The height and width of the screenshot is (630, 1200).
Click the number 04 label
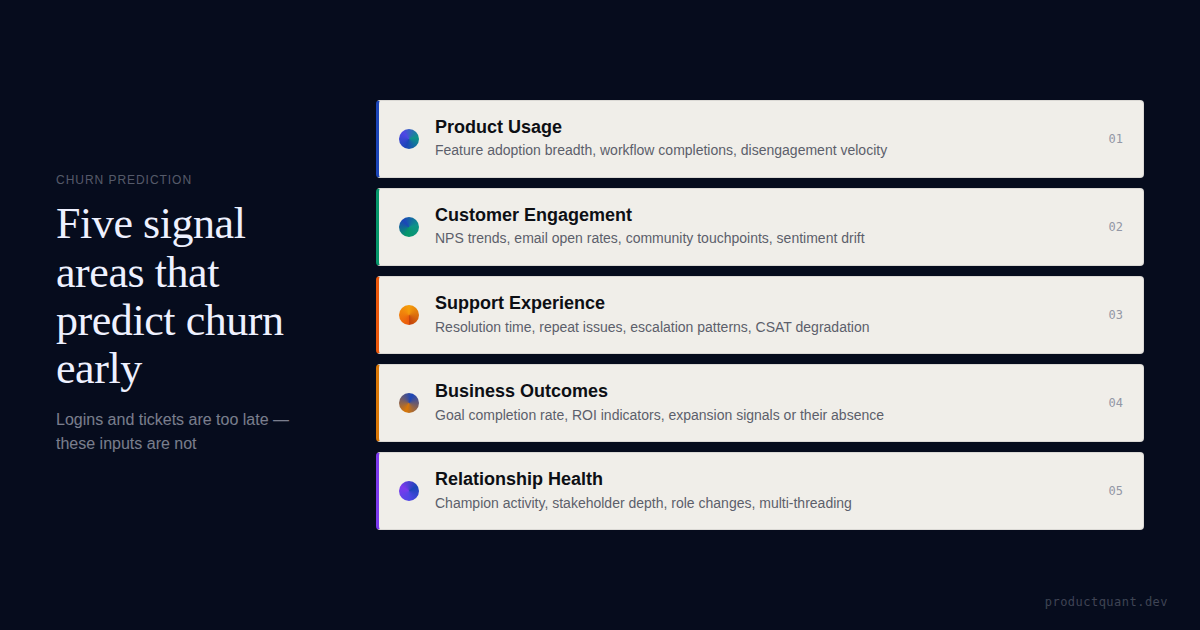click(x=1115, y=403)
